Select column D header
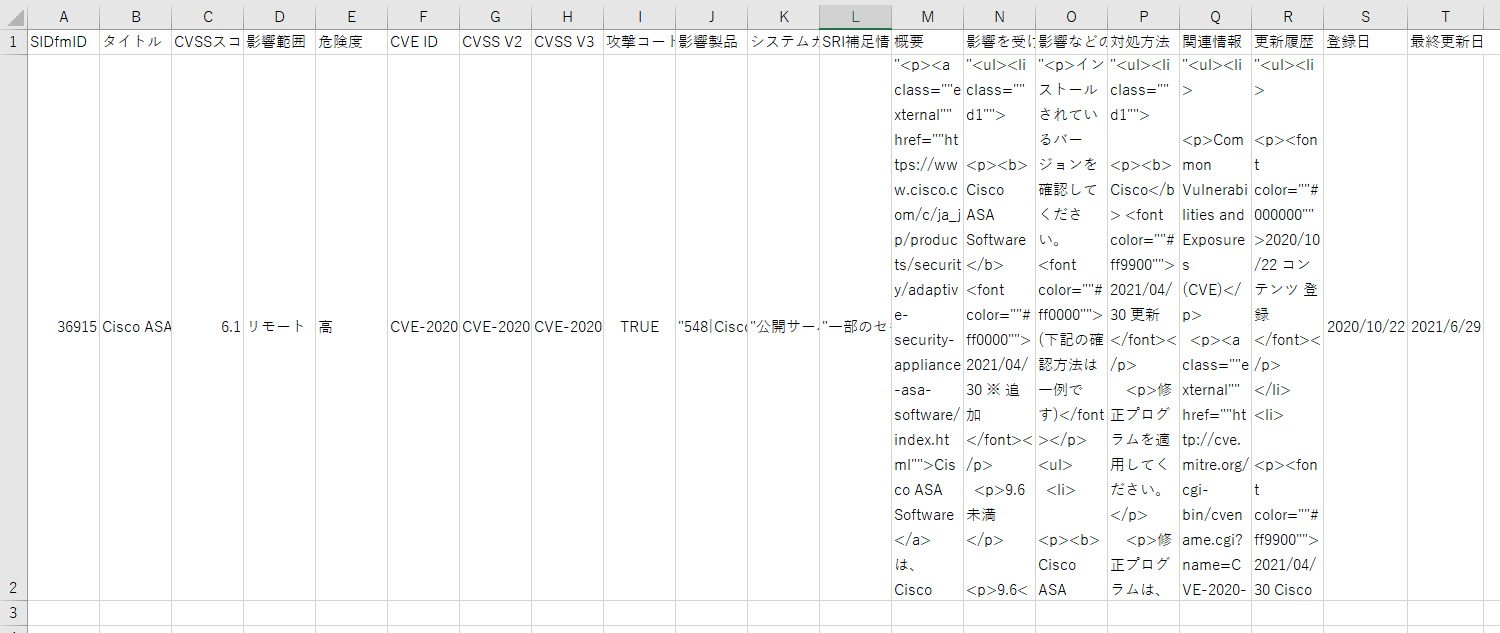Viewport: 1500px width, 633px height. click(x=280, y=16)
